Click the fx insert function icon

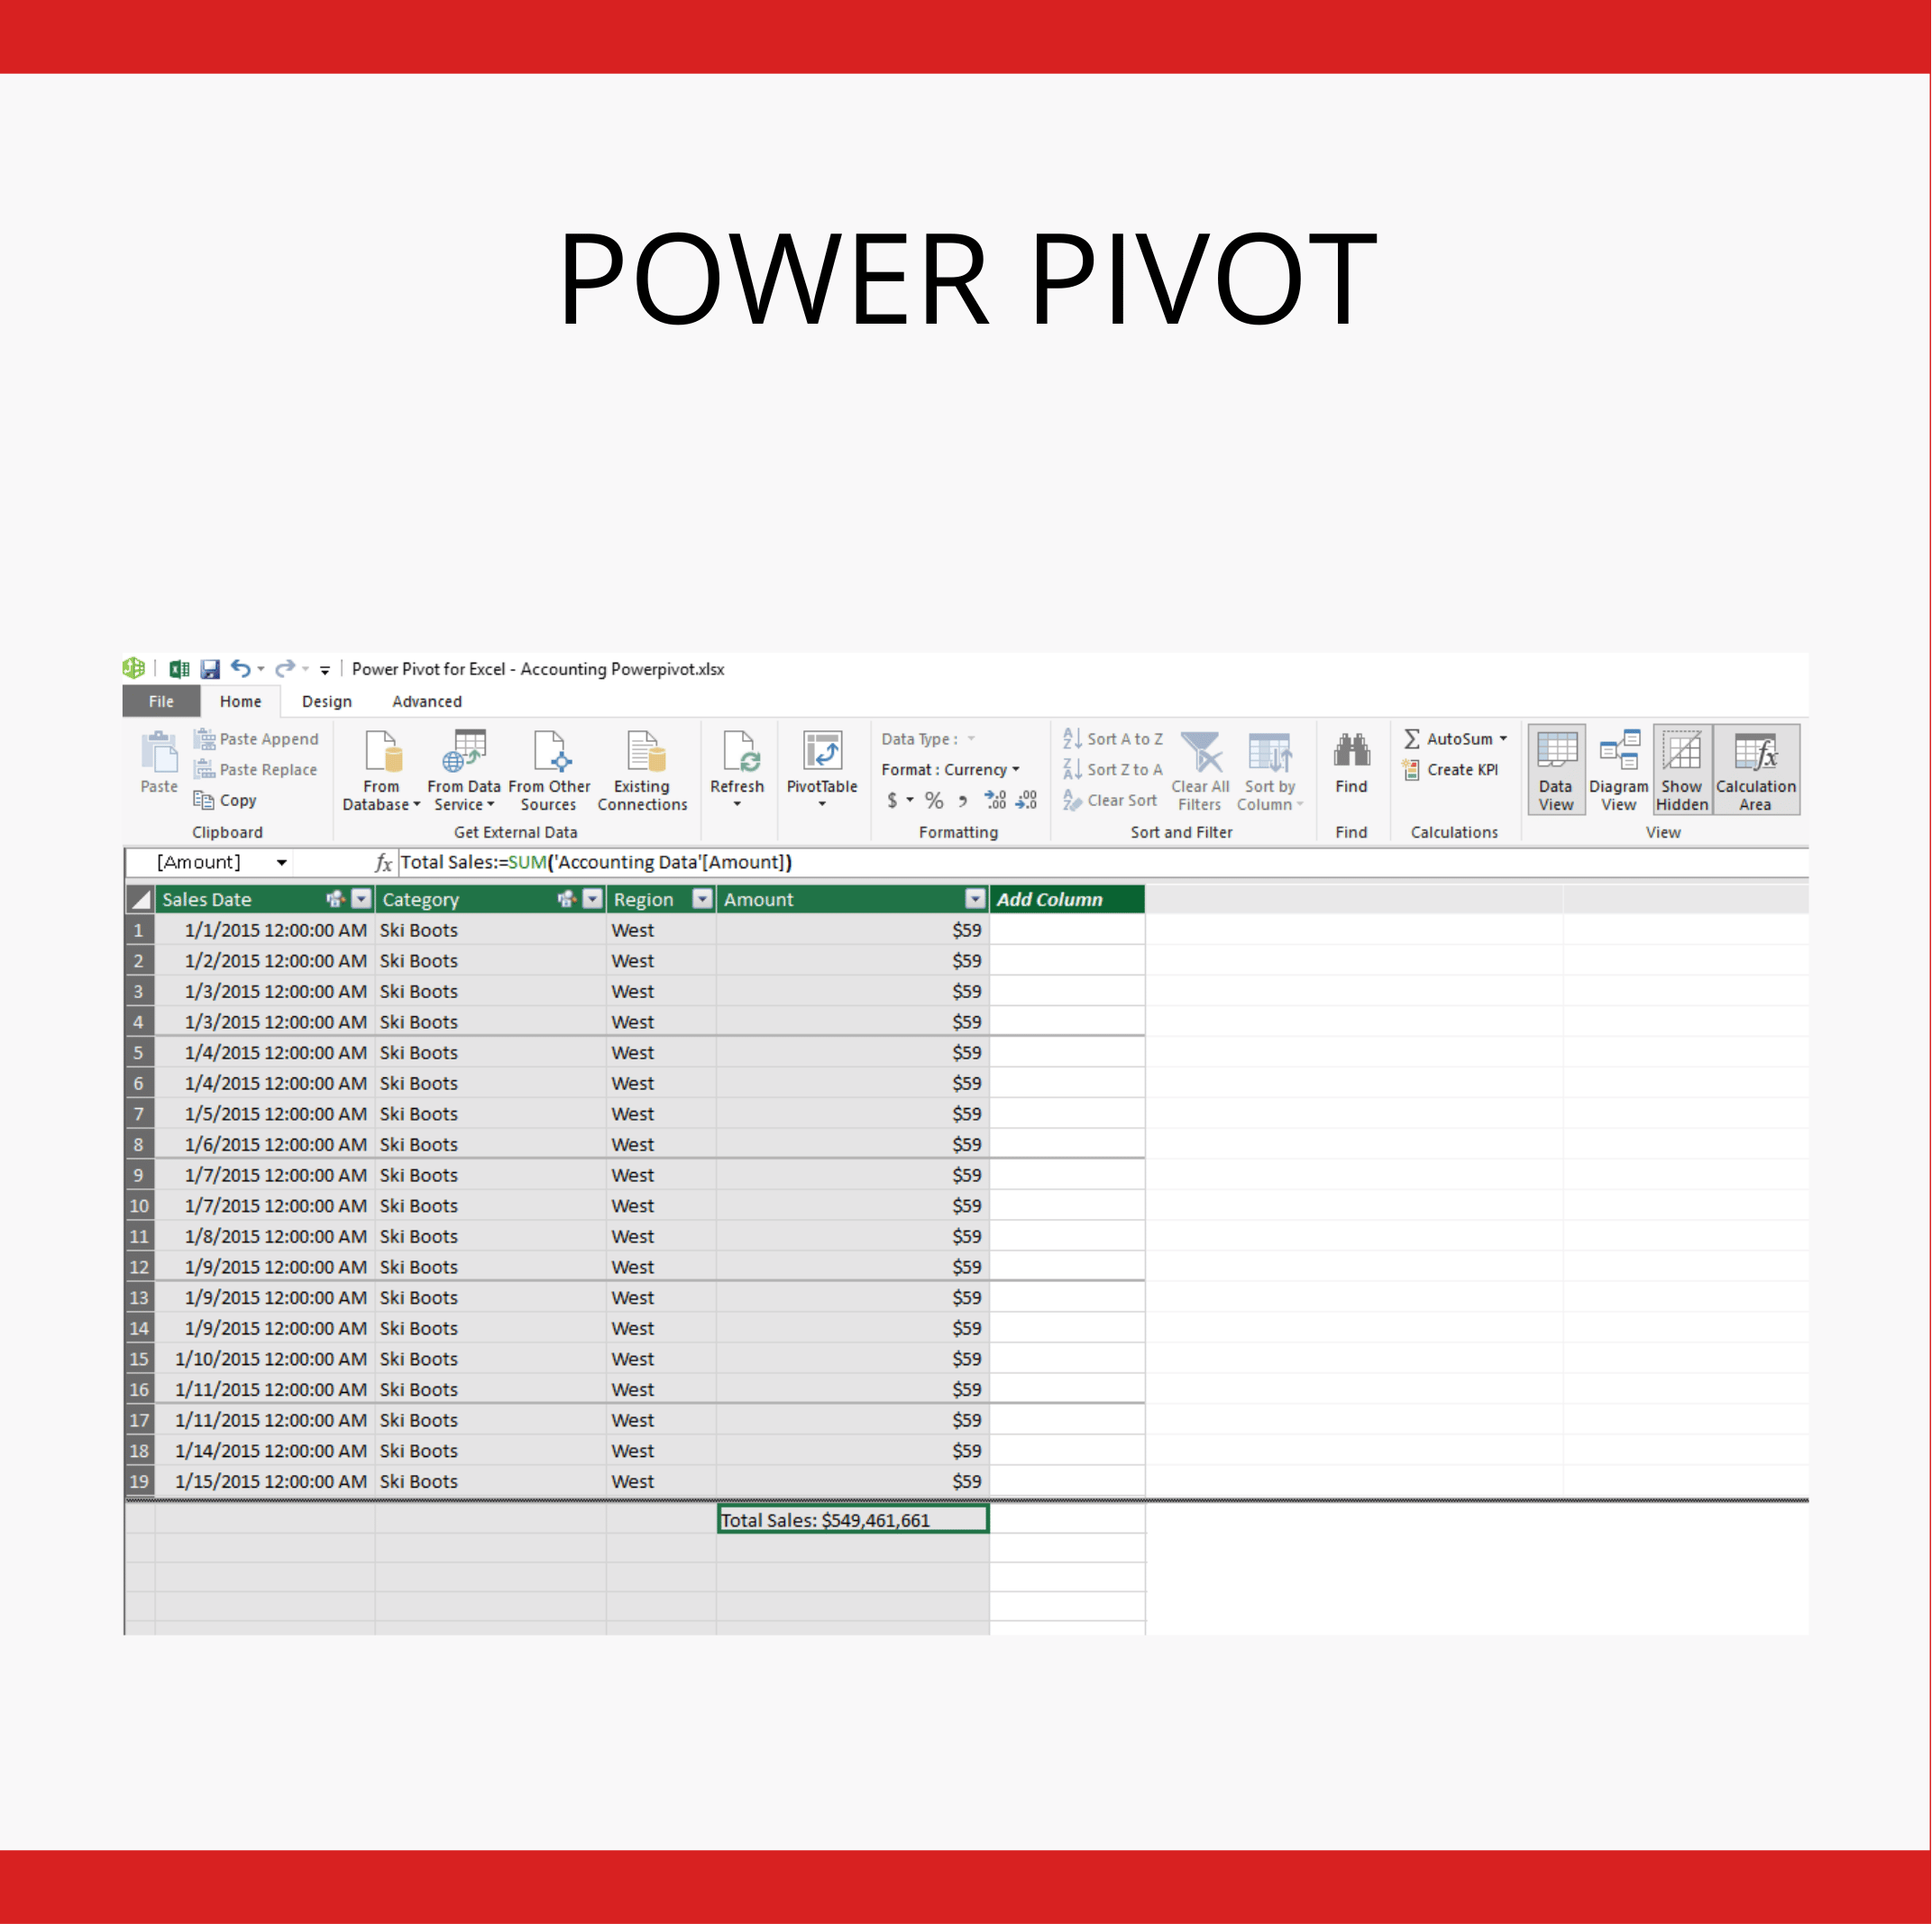tap(383, 863)
